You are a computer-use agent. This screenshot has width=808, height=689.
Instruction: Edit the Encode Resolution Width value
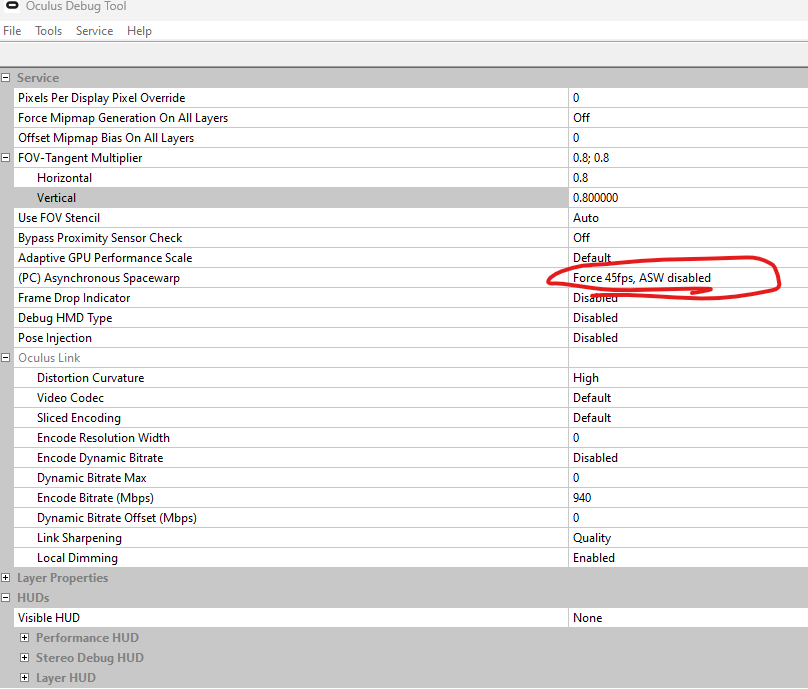click(688, 438)
